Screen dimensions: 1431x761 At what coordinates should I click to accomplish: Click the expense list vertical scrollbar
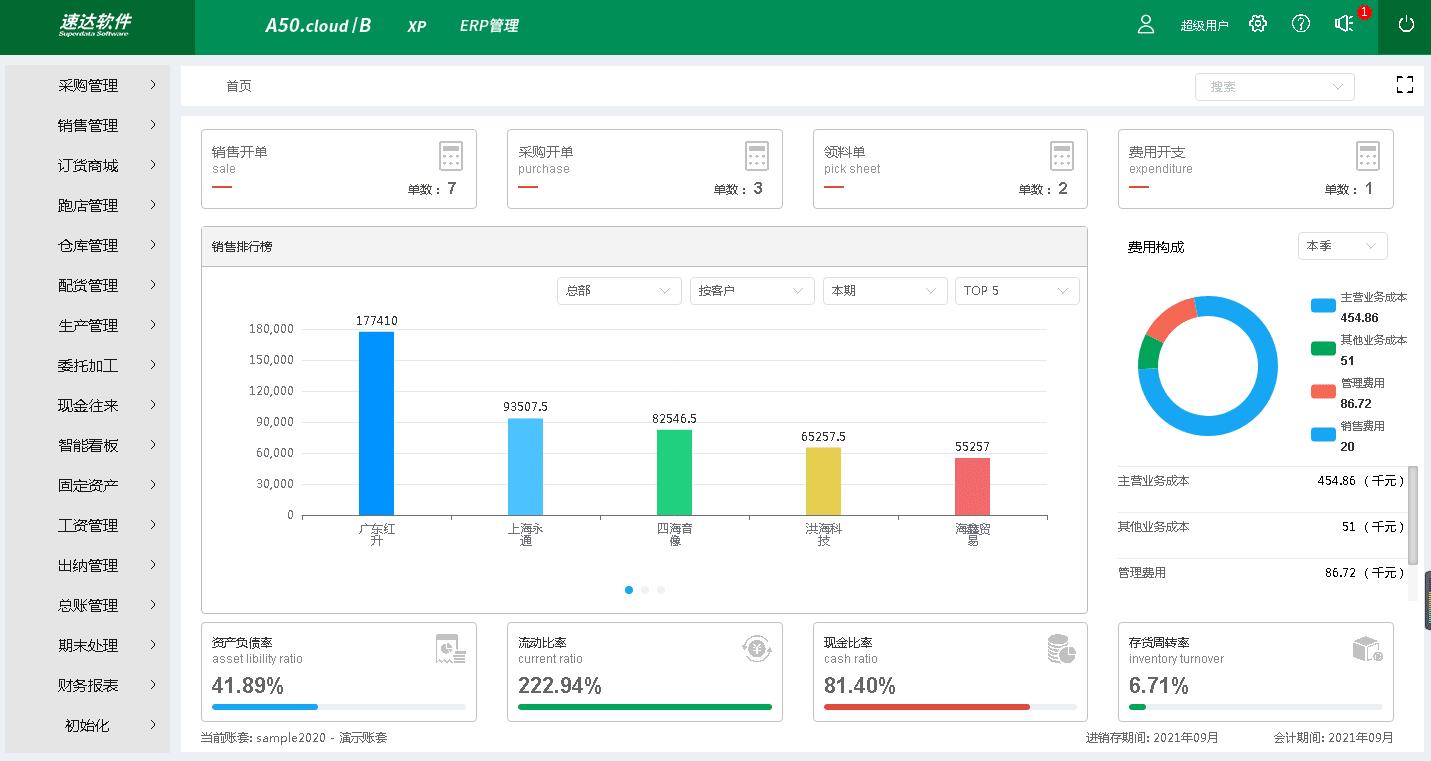[x=1412, y=515]
